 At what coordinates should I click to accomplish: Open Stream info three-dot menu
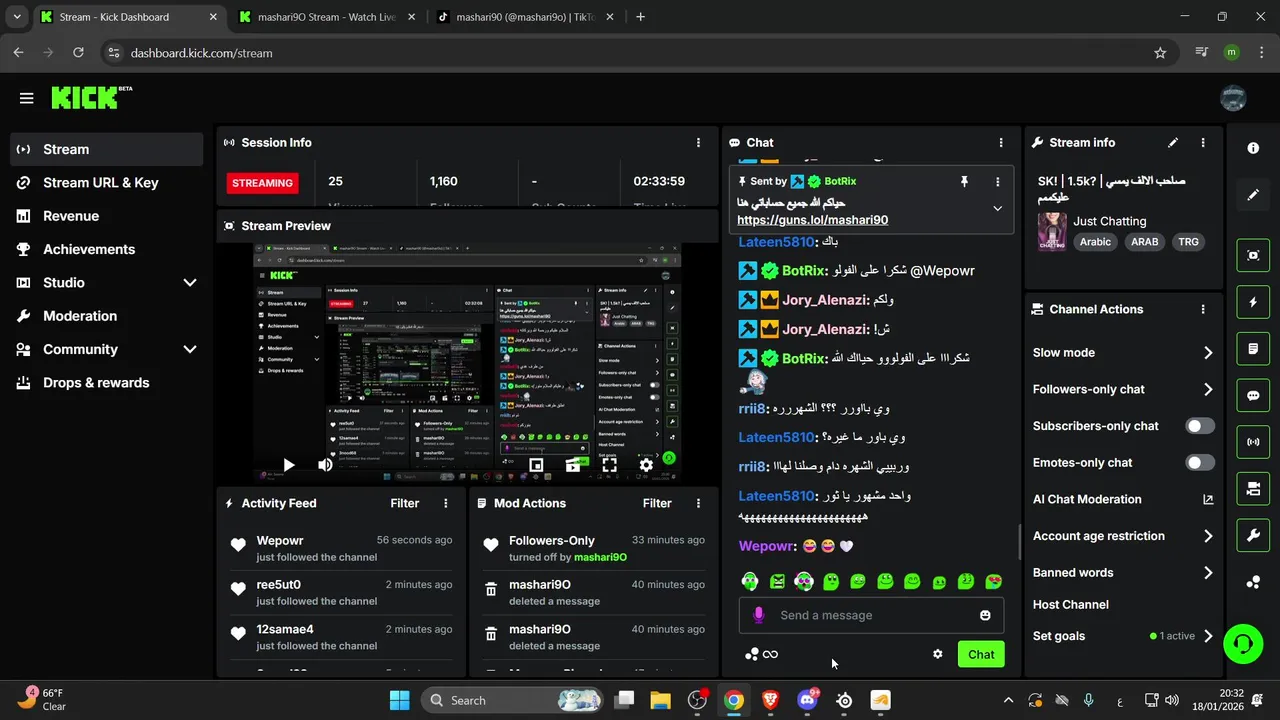point(1203,143)
